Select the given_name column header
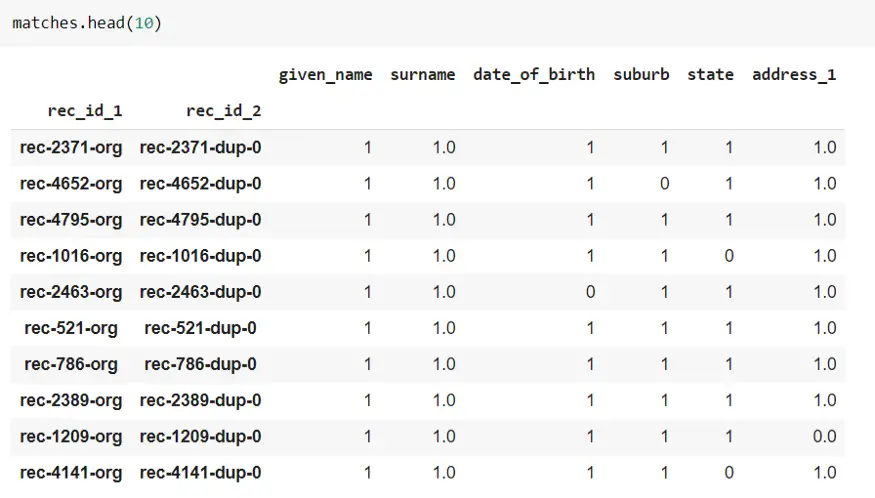 [x=325, y=75]
